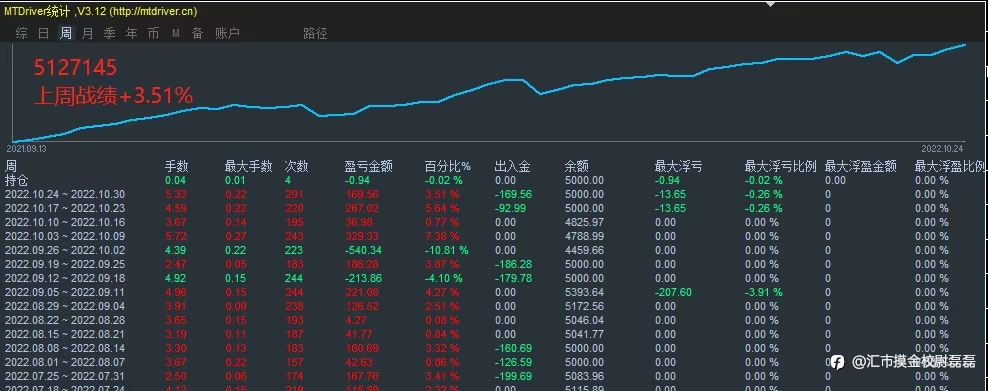
Task: Click the -213.86 loss amount cell
Action: [364, 278]
